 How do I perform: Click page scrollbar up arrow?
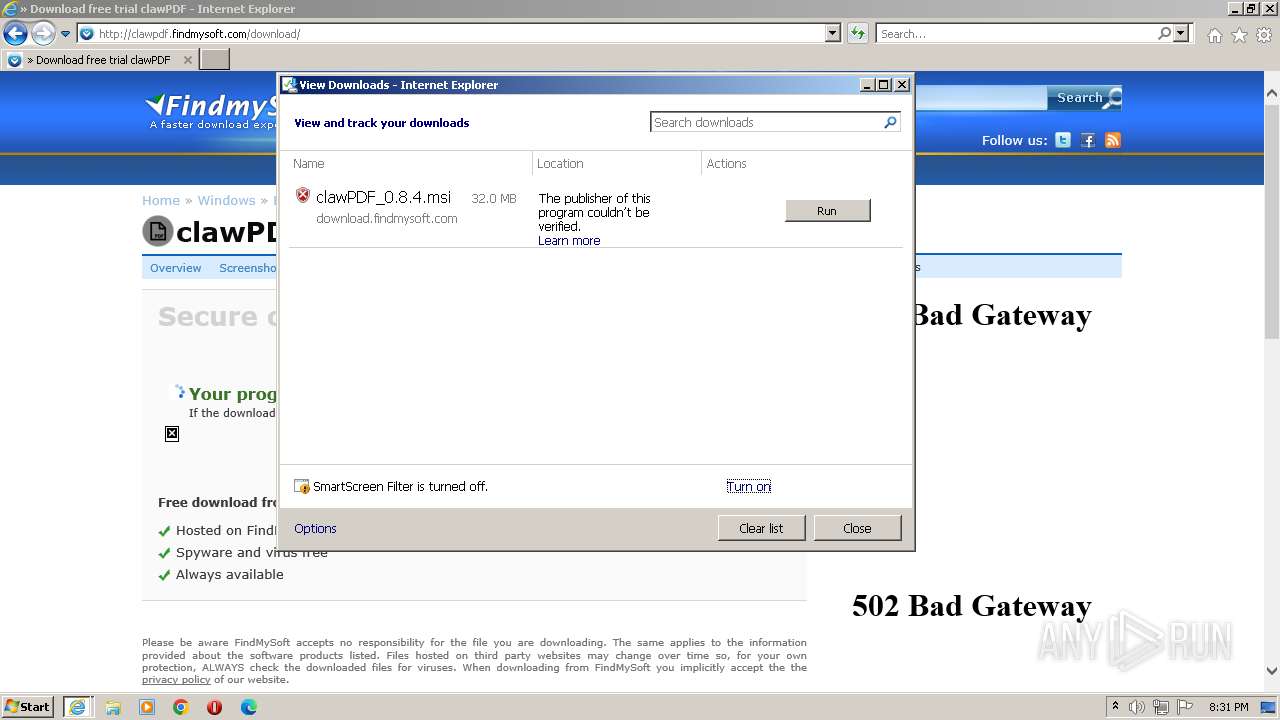coord(1272,93)
